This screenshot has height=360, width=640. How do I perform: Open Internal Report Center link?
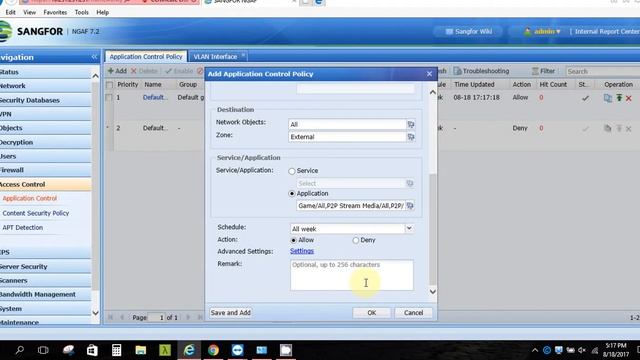pyautogui.click(x=607, y=31)
